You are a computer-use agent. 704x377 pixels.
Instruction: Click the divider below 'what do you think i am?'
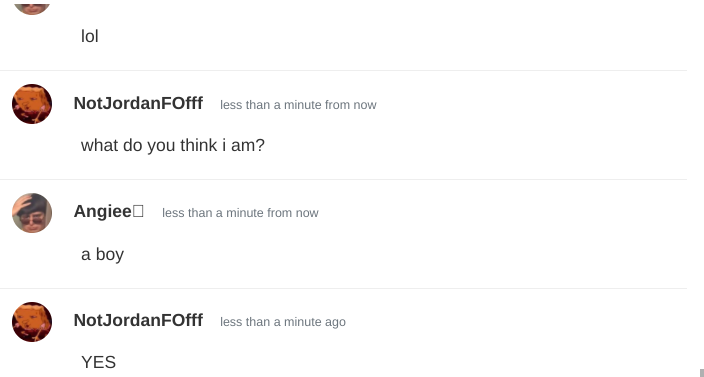[343, 180]
